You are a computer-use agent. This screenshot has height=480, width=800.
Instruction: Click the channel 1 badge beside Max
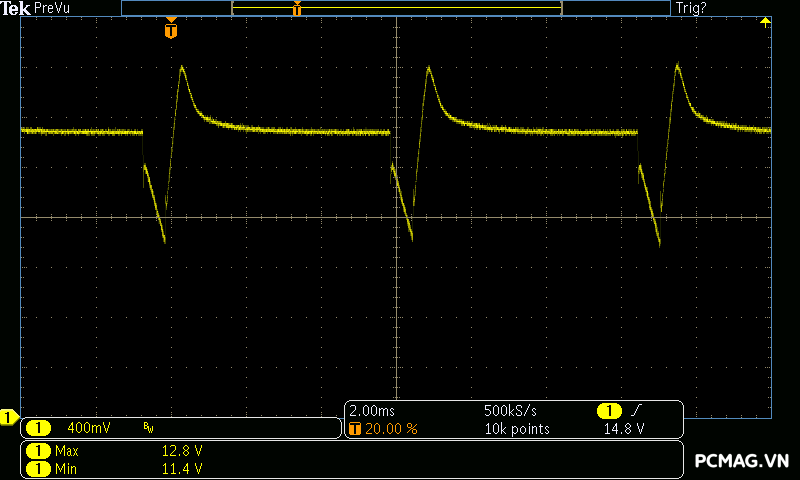38,451
